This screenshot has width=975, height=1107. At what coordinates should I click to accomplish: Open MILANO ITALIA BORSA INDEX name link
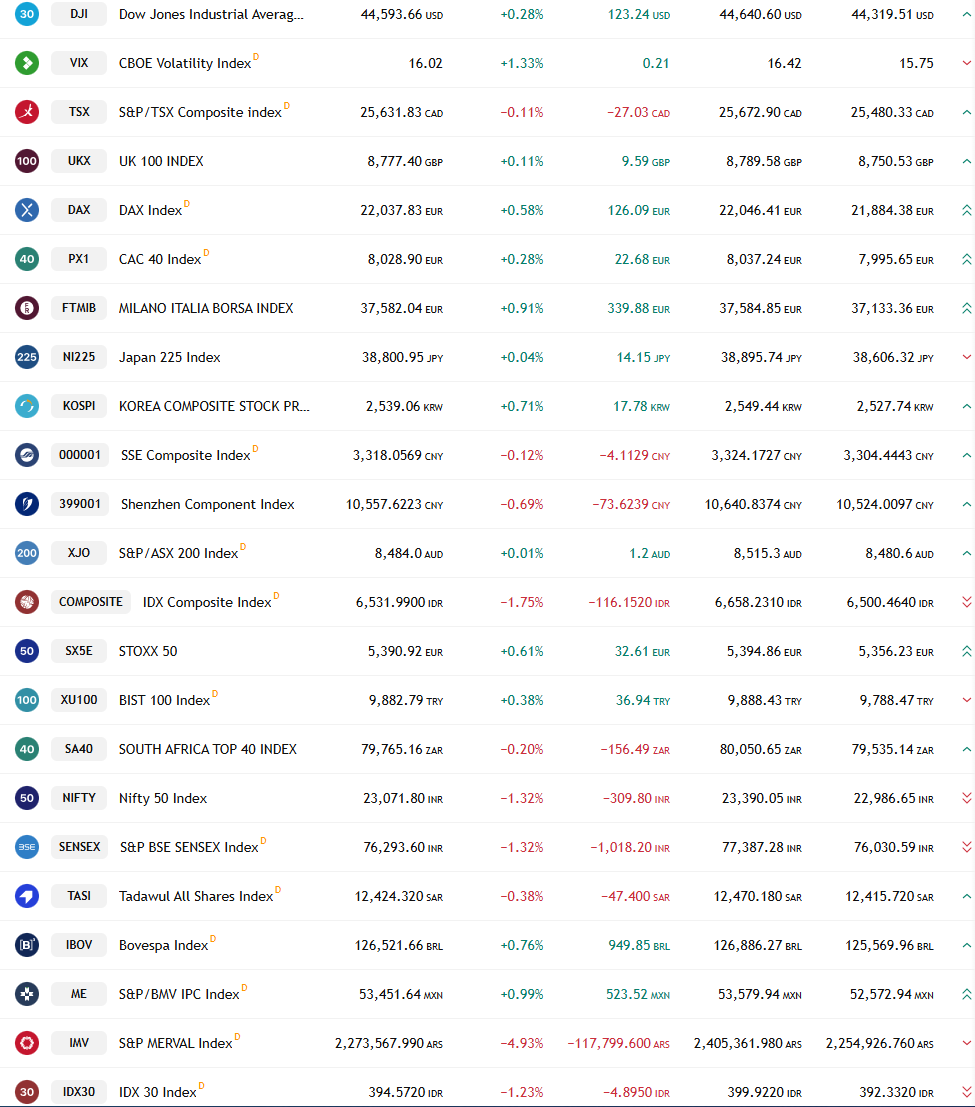pos(206,308)
